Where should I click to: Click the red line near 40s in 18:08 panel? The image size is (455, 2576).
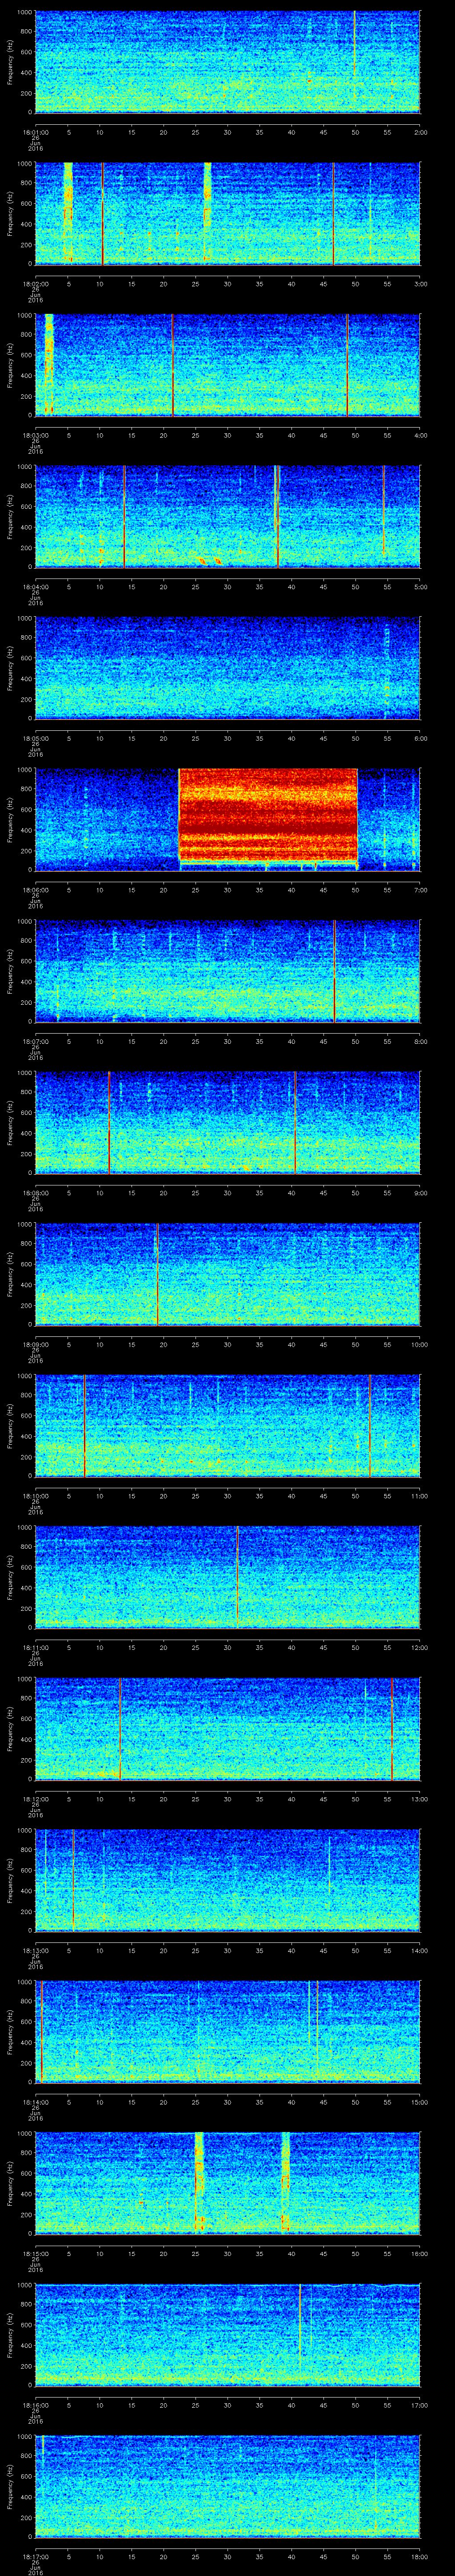tap(295, 1122)
